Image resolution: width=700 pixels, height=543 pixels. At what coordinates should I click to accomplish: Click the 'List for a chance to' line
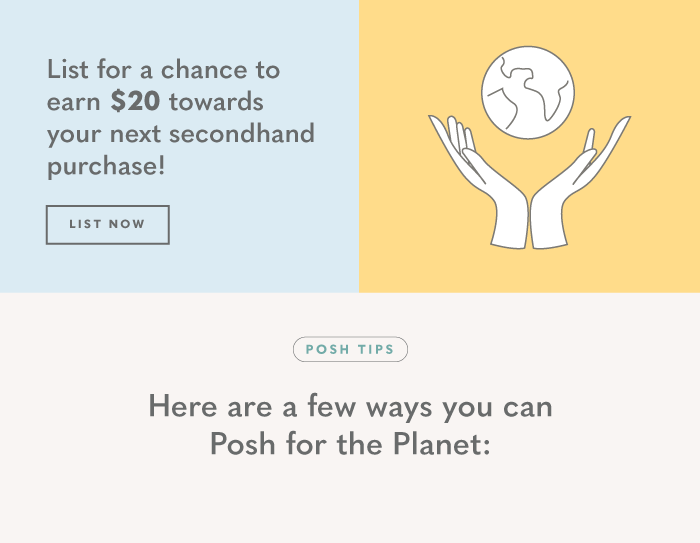(163, 70)
